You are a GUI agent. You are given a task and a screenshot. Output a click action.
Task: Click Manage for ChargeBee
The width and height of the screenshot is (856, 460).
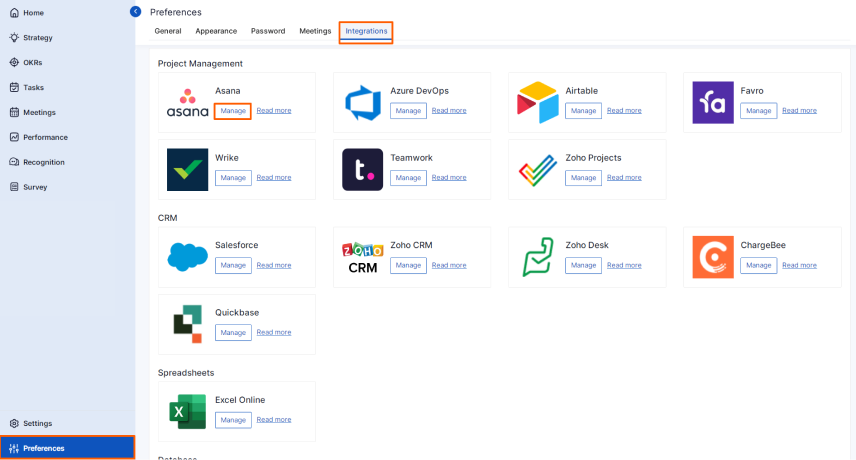tap(759, 265)
